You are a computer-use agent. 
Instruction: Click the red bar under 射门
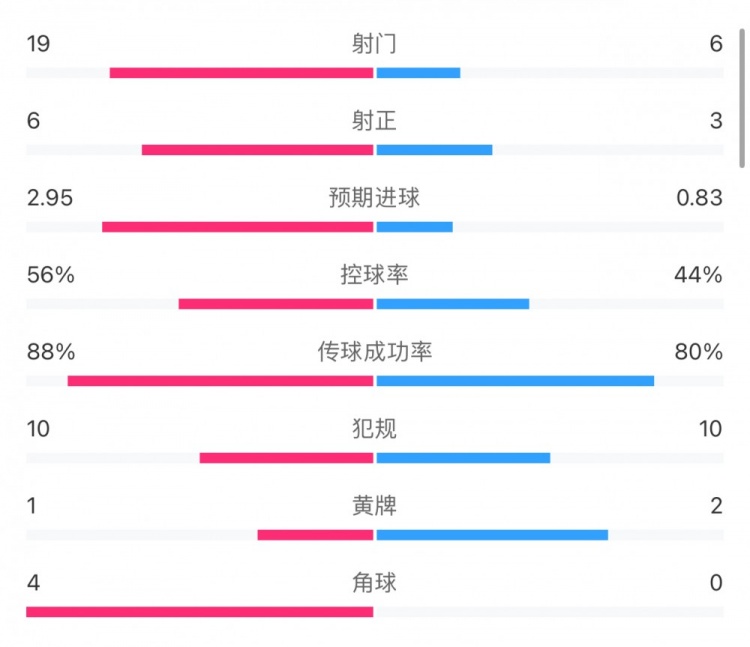tap(241, 73)
